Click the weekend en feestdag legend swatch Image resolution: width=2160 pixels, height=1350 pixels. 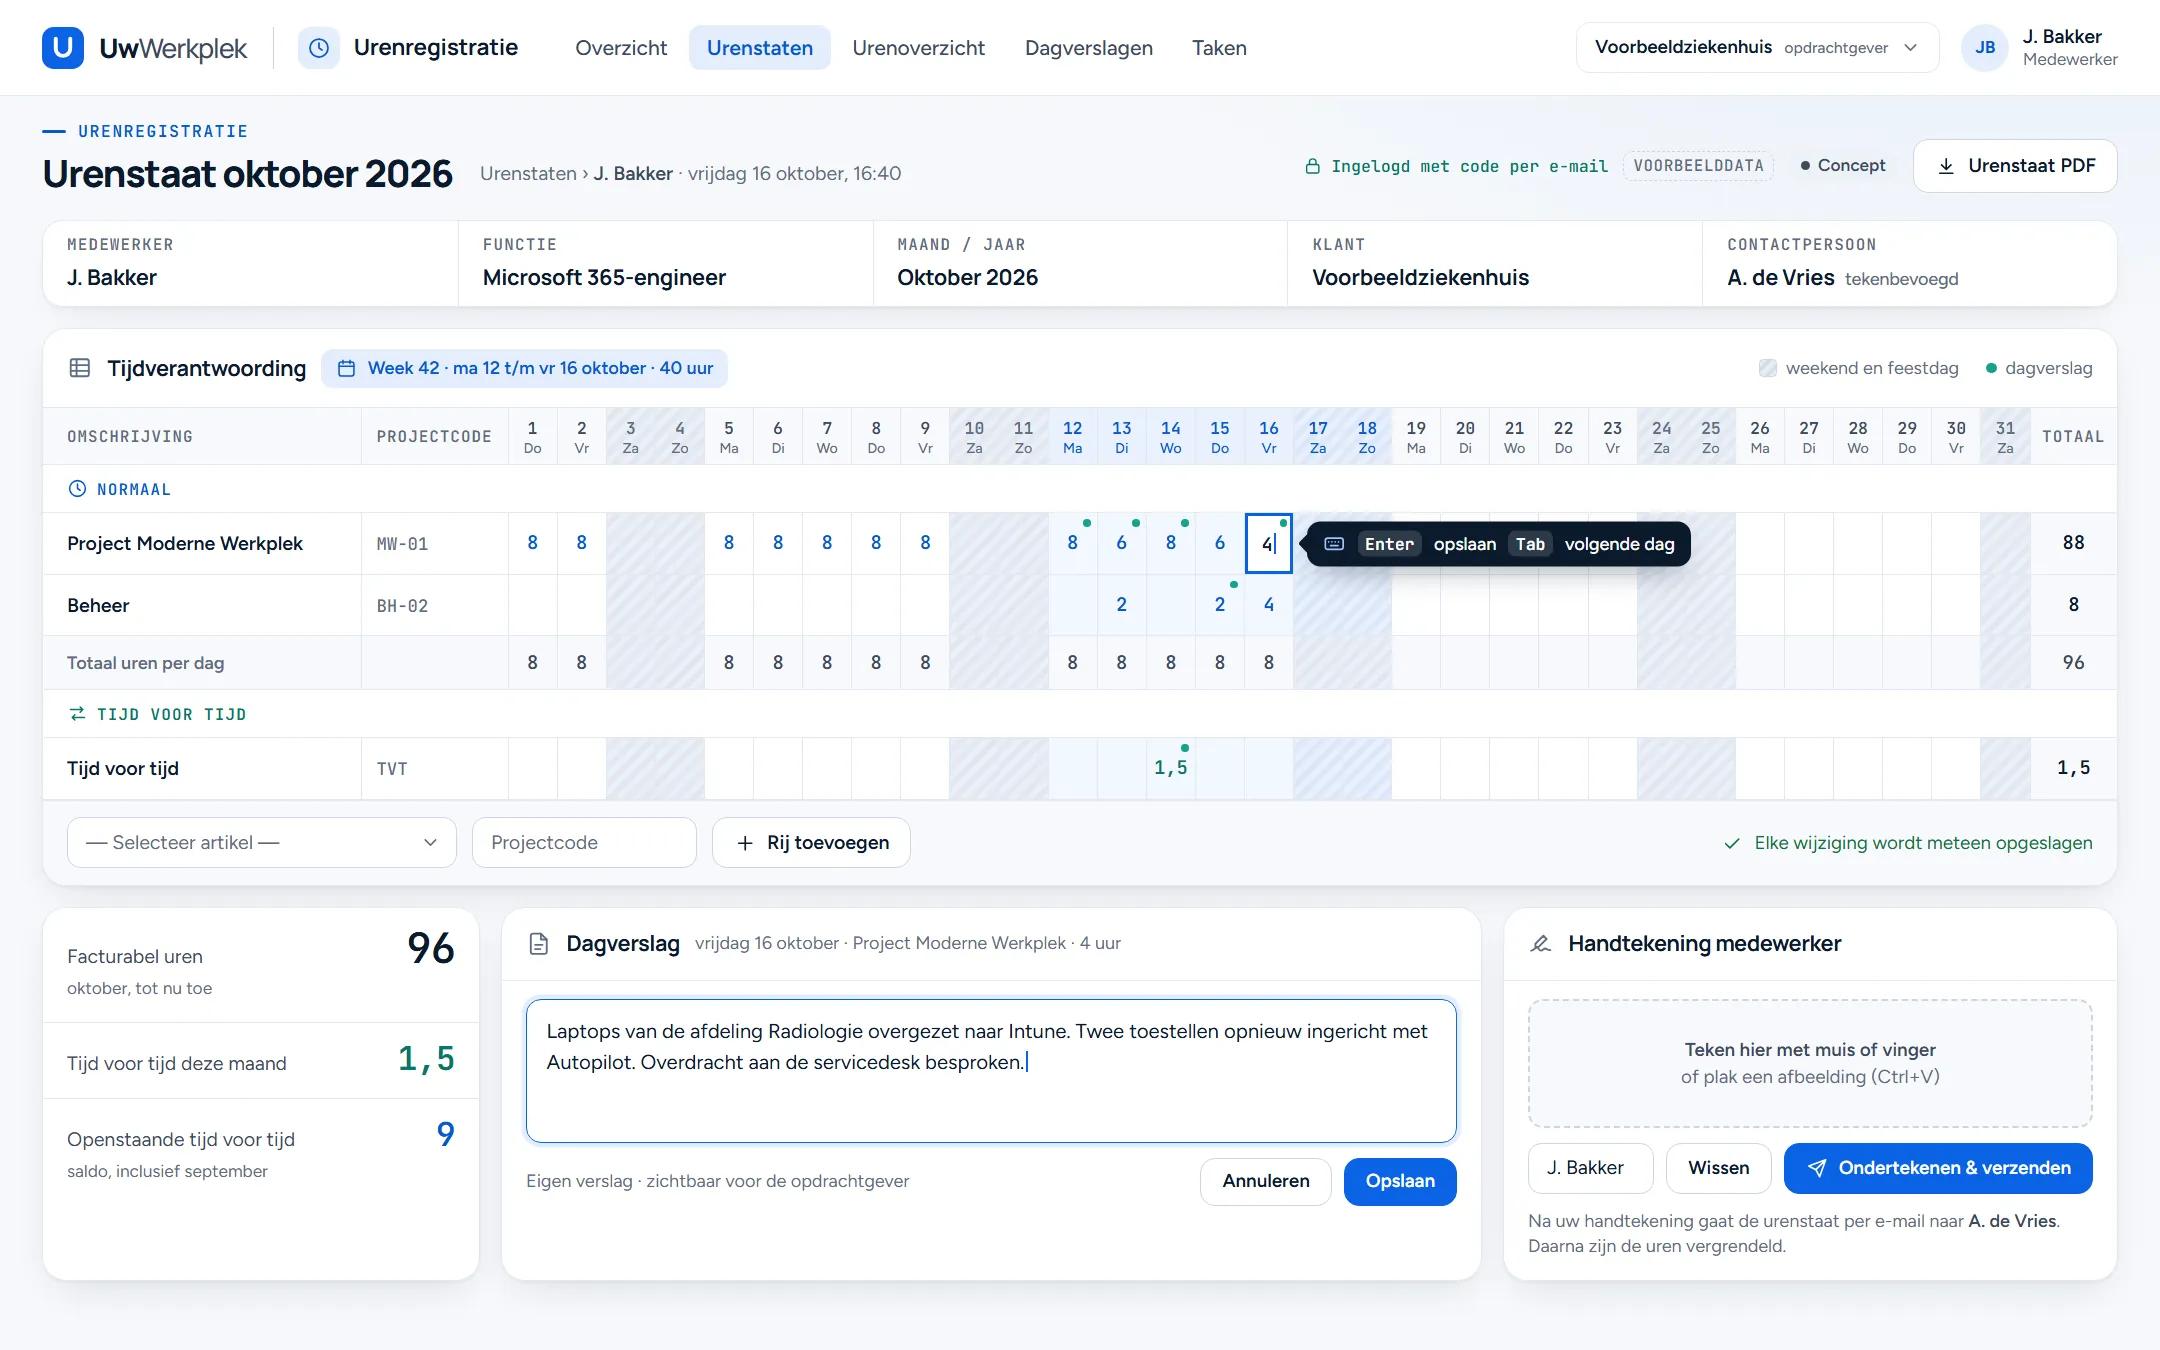coord(1768,368)
